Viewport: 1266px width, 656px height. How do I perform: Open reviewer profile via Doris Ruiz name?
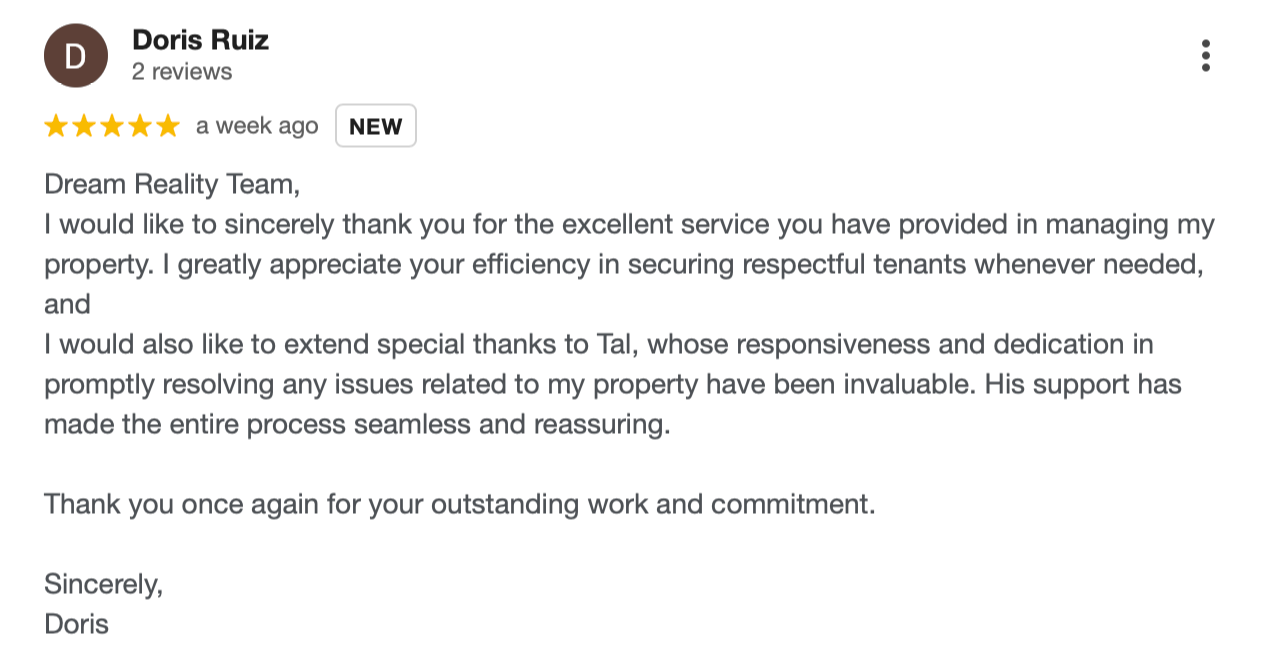tap(200, 40)
